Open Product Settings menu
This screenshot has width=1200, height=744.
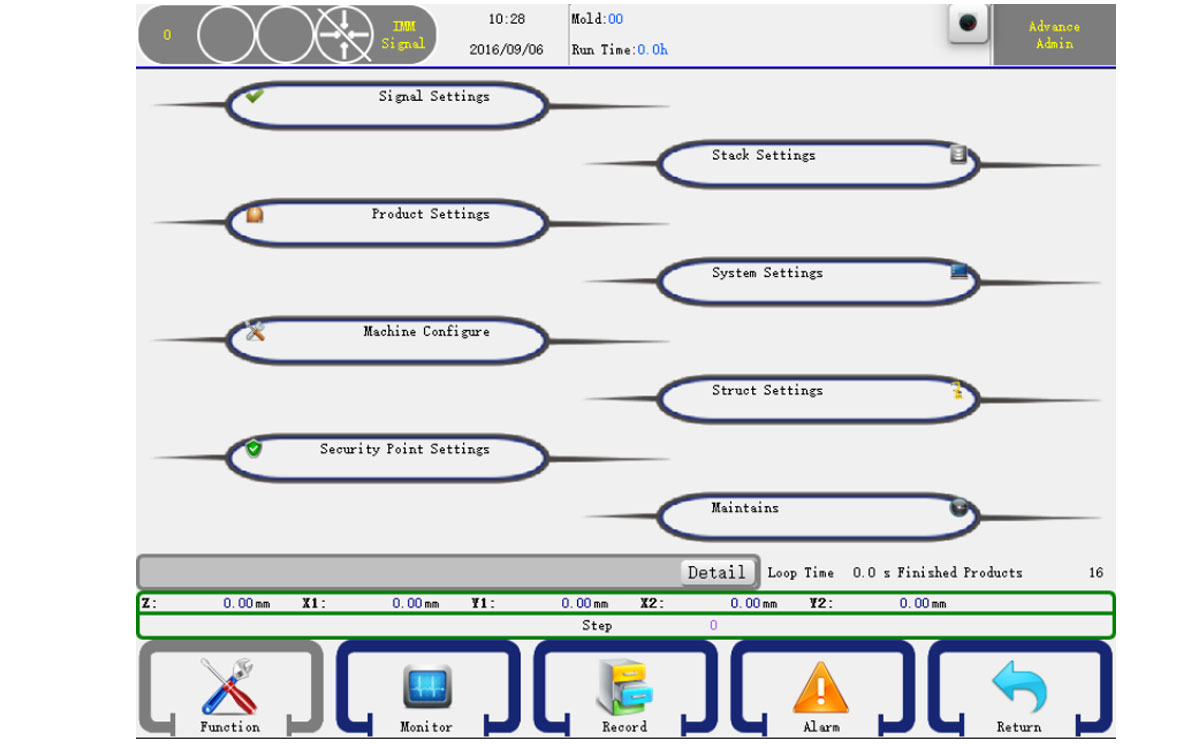coord(430,214)
